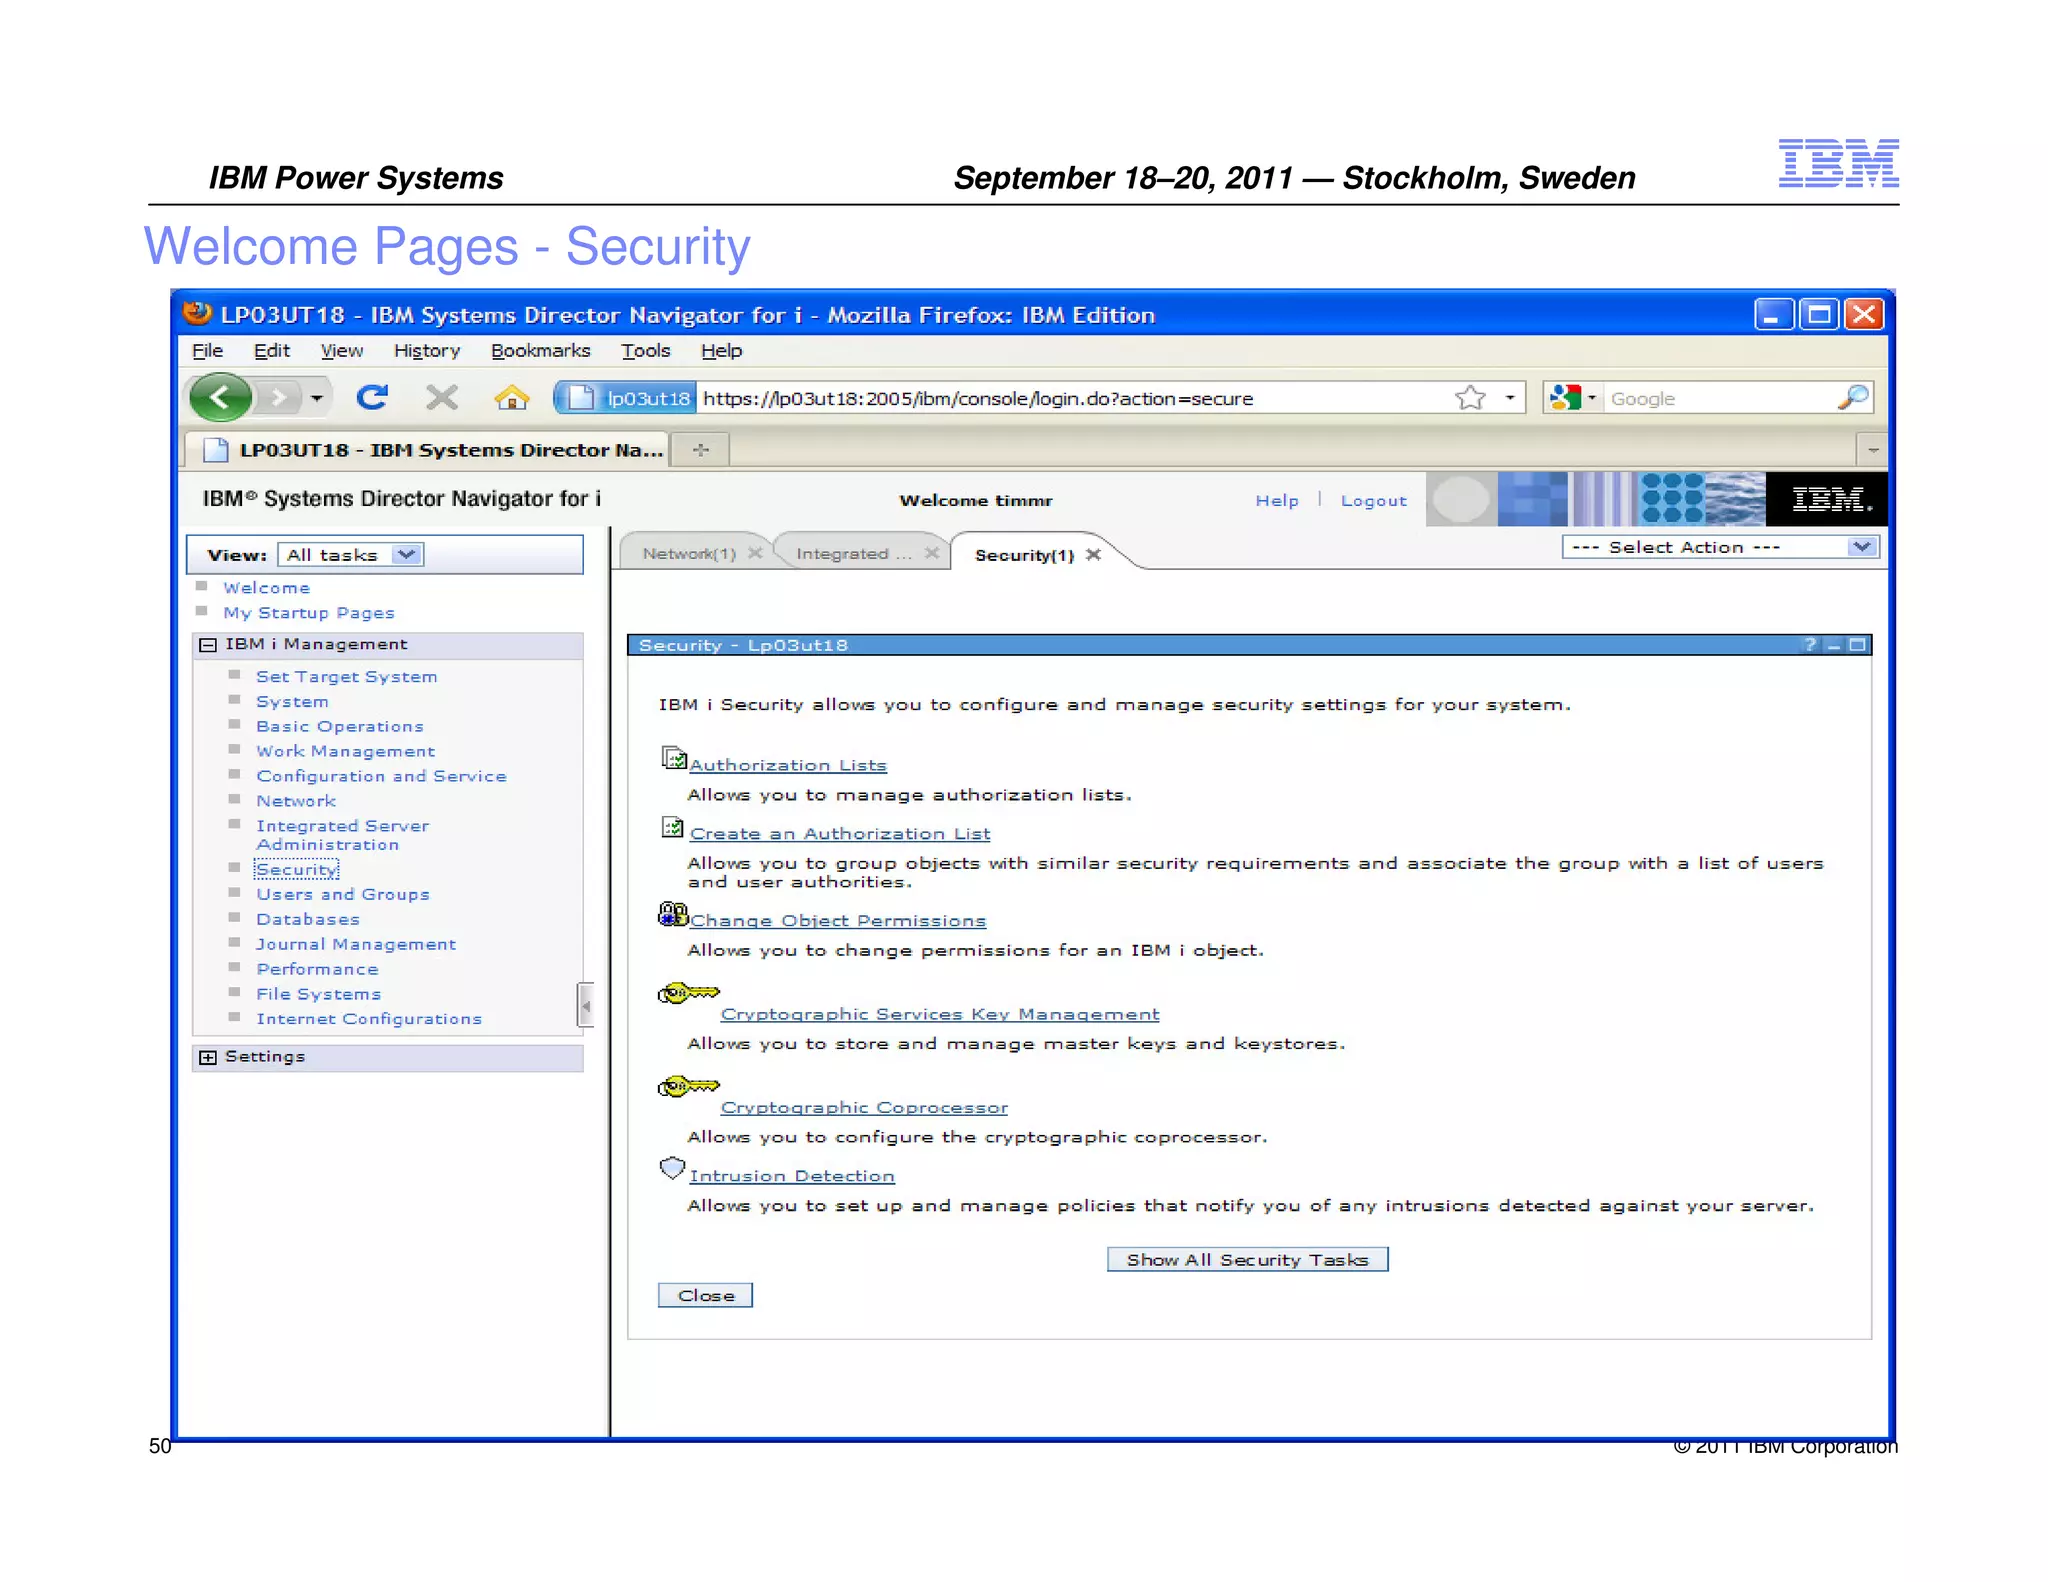
Task: Click the Cryptographic Services Key Management key icon
Action: [688, 993]
